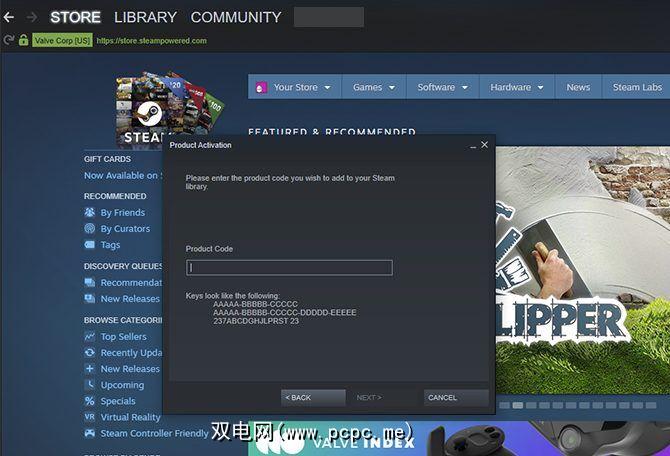
Task: Click the plus icon beside New Releases
Action: (90, 368)
